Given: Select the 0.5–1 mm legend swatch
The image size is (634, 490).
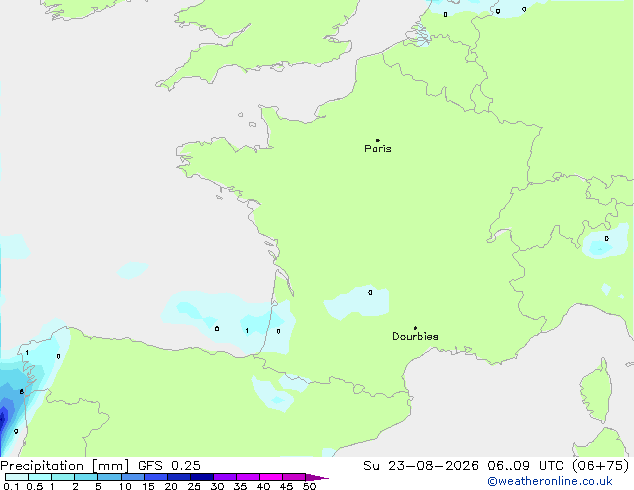Looking at the screenshot, I should click(x=40, y=477).
